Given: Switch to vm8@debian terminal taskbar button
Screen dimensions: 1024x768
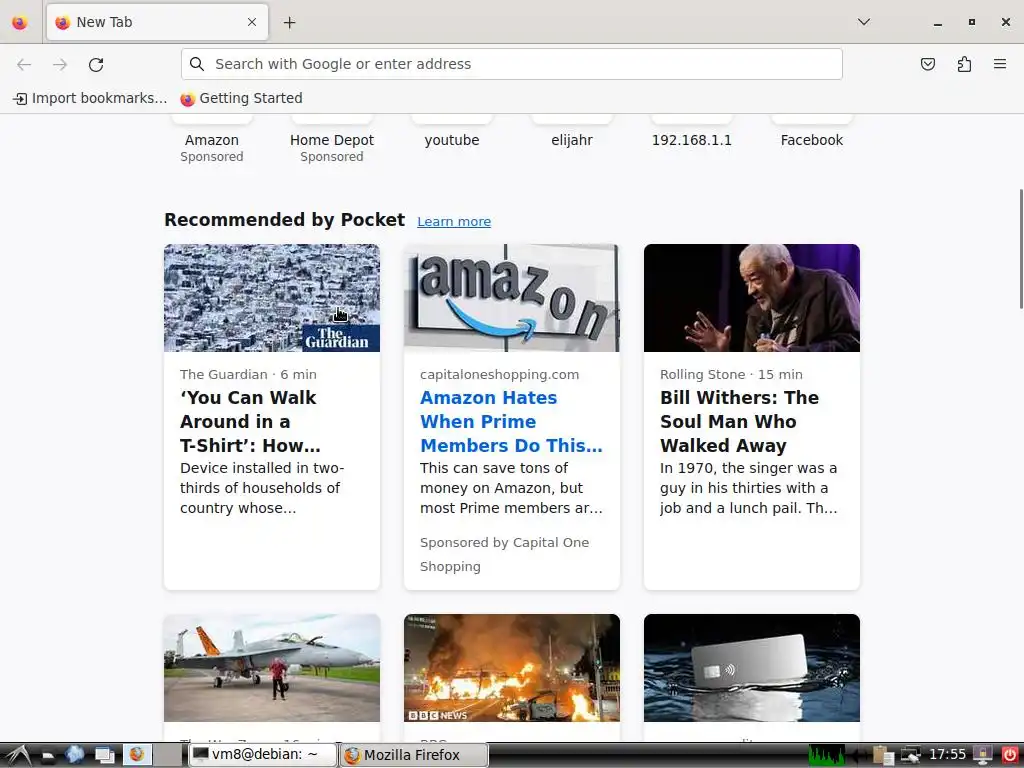Looking at the screenshot, I should click(263, 755).
